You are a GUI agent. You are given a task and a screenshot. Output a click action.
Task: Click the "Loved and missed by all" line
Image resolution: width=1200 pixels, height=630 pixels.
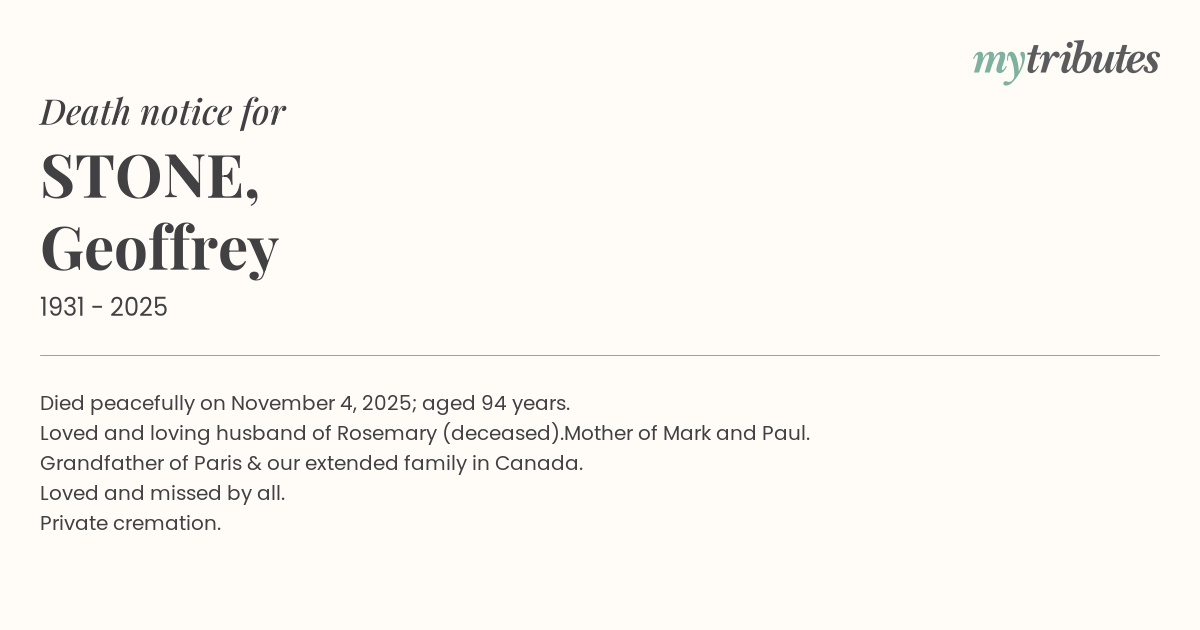tap(162, 493)
